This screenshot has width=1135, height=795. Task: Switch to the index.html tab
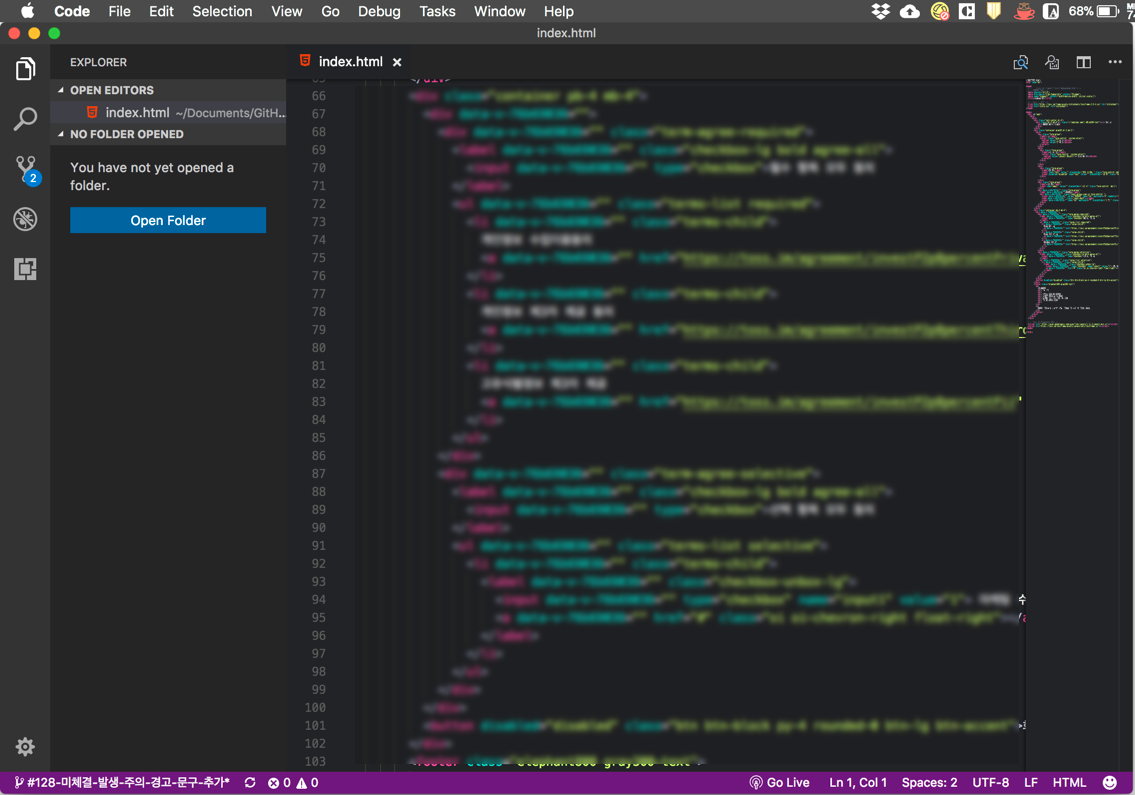coord(350,62)
